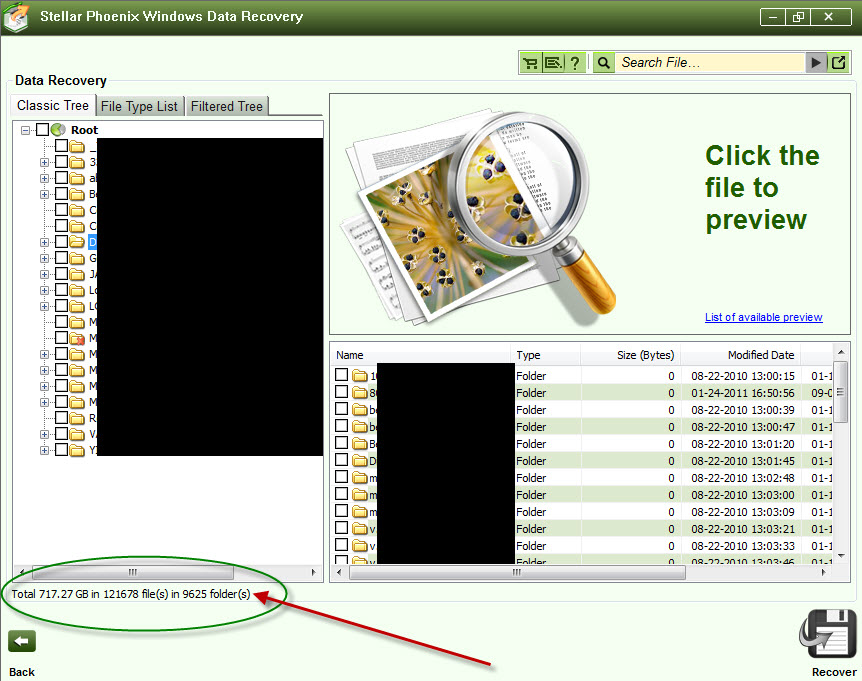Check the Root checkbox in the tree

click(42, 130)
